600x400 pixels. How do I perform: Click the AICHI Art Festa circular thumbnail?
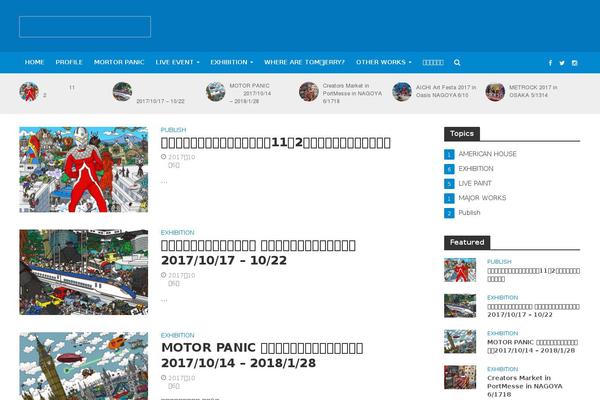pos(402,92)
